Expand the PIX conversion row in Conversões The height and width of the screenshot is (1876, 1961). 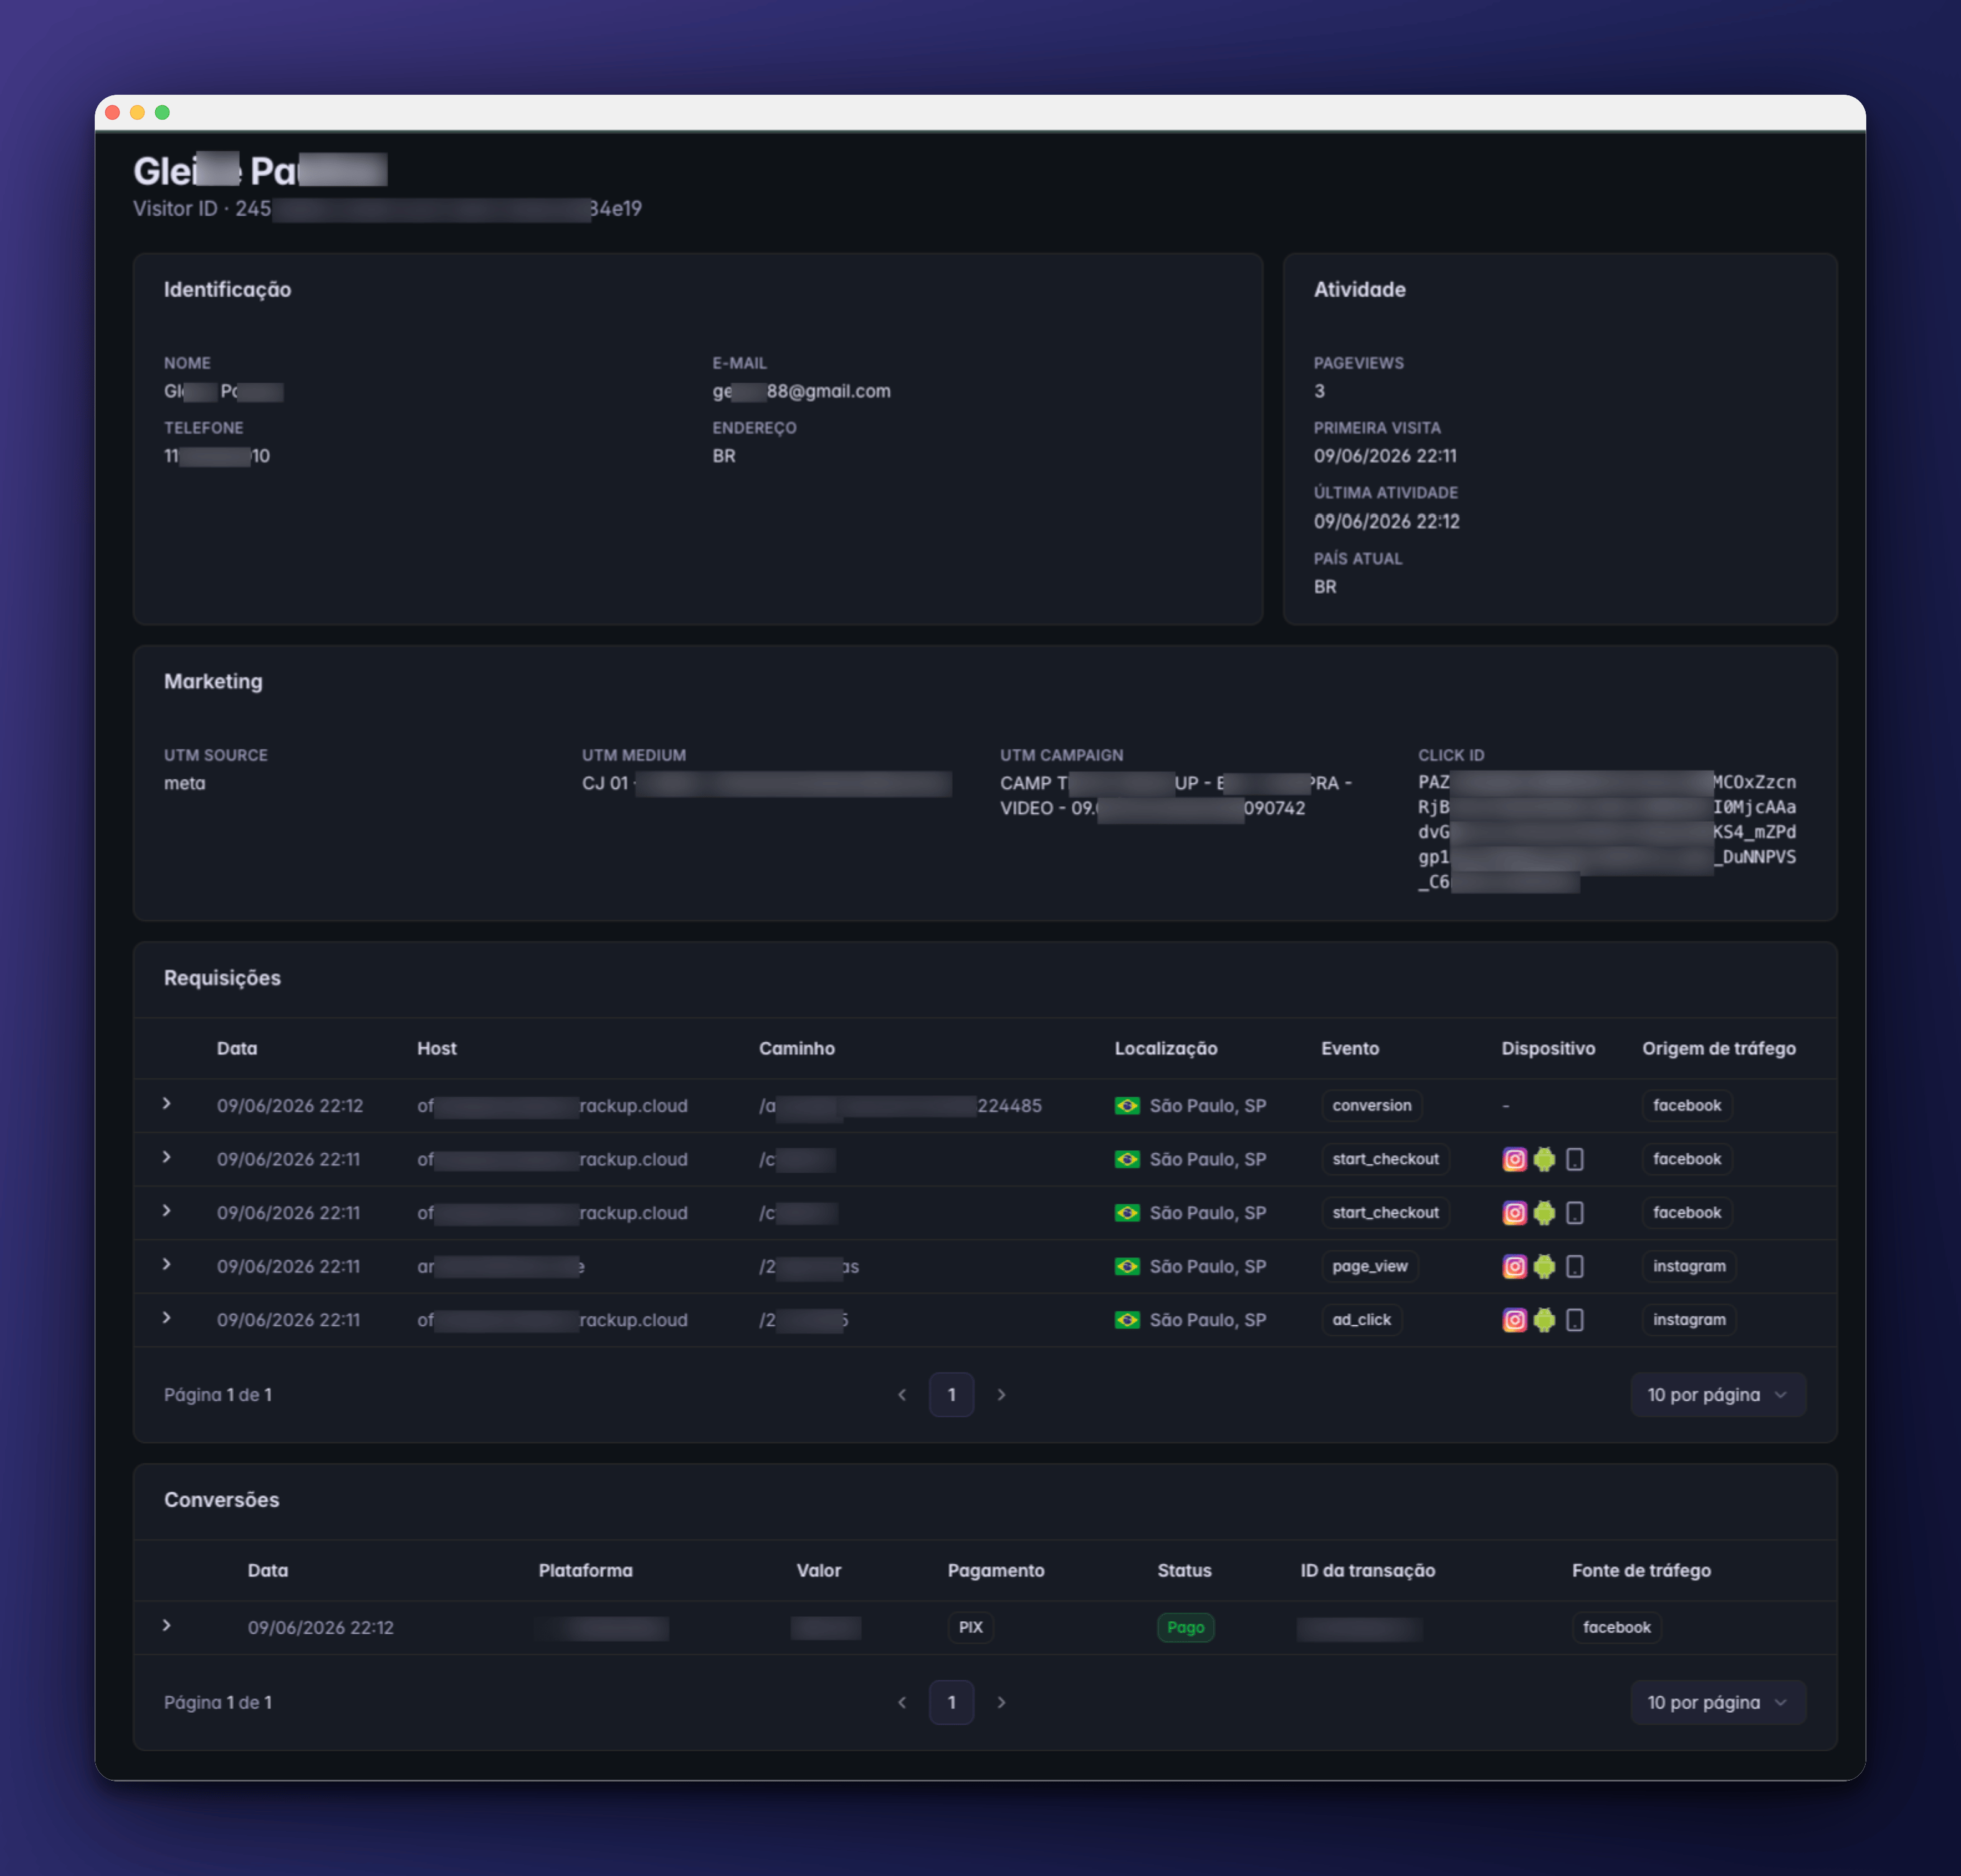(167, 1625)
